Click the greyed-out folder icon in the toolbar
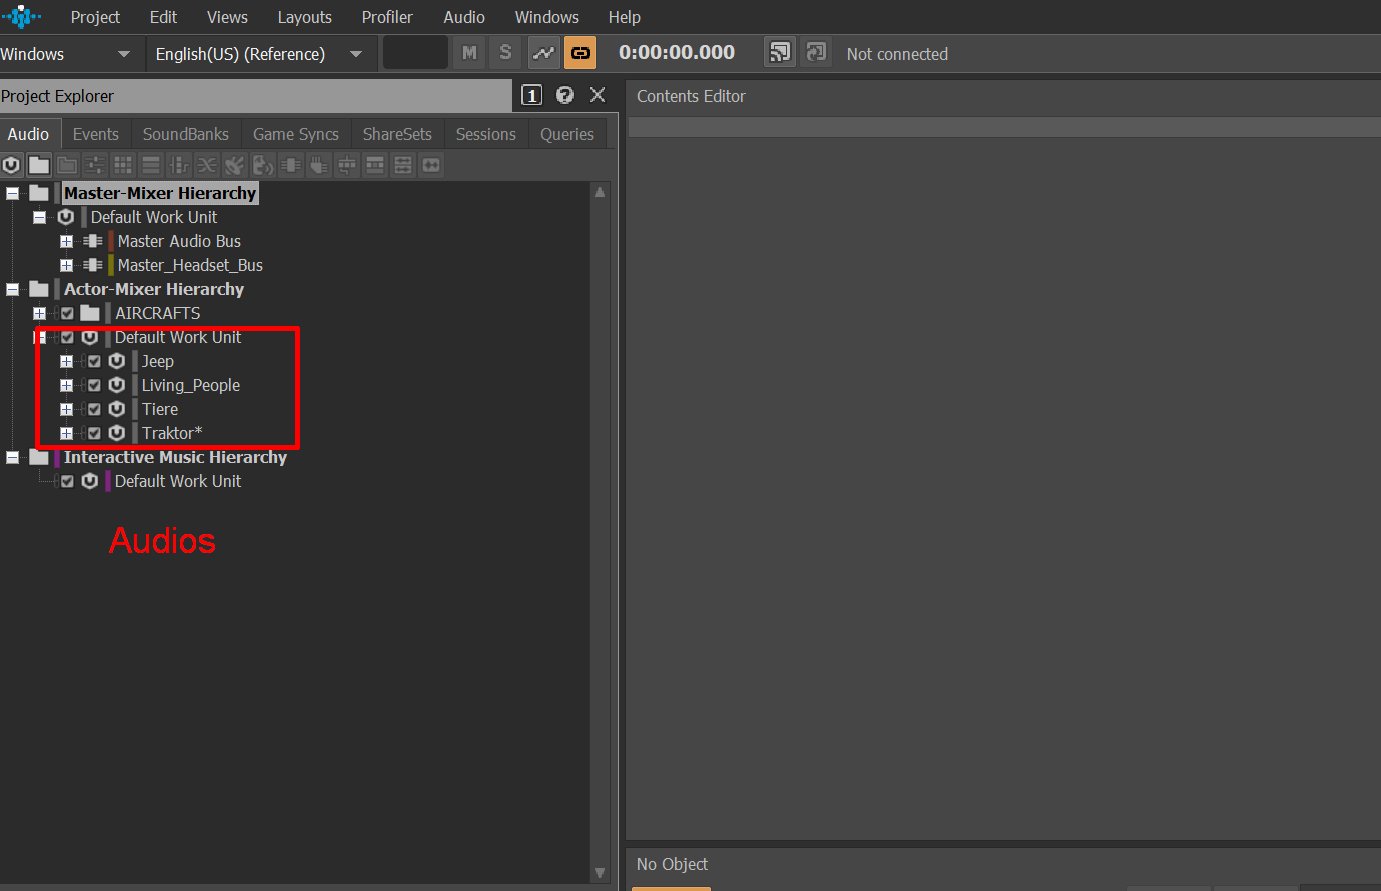Screen dimensions: 1381x891 [67, 165]
